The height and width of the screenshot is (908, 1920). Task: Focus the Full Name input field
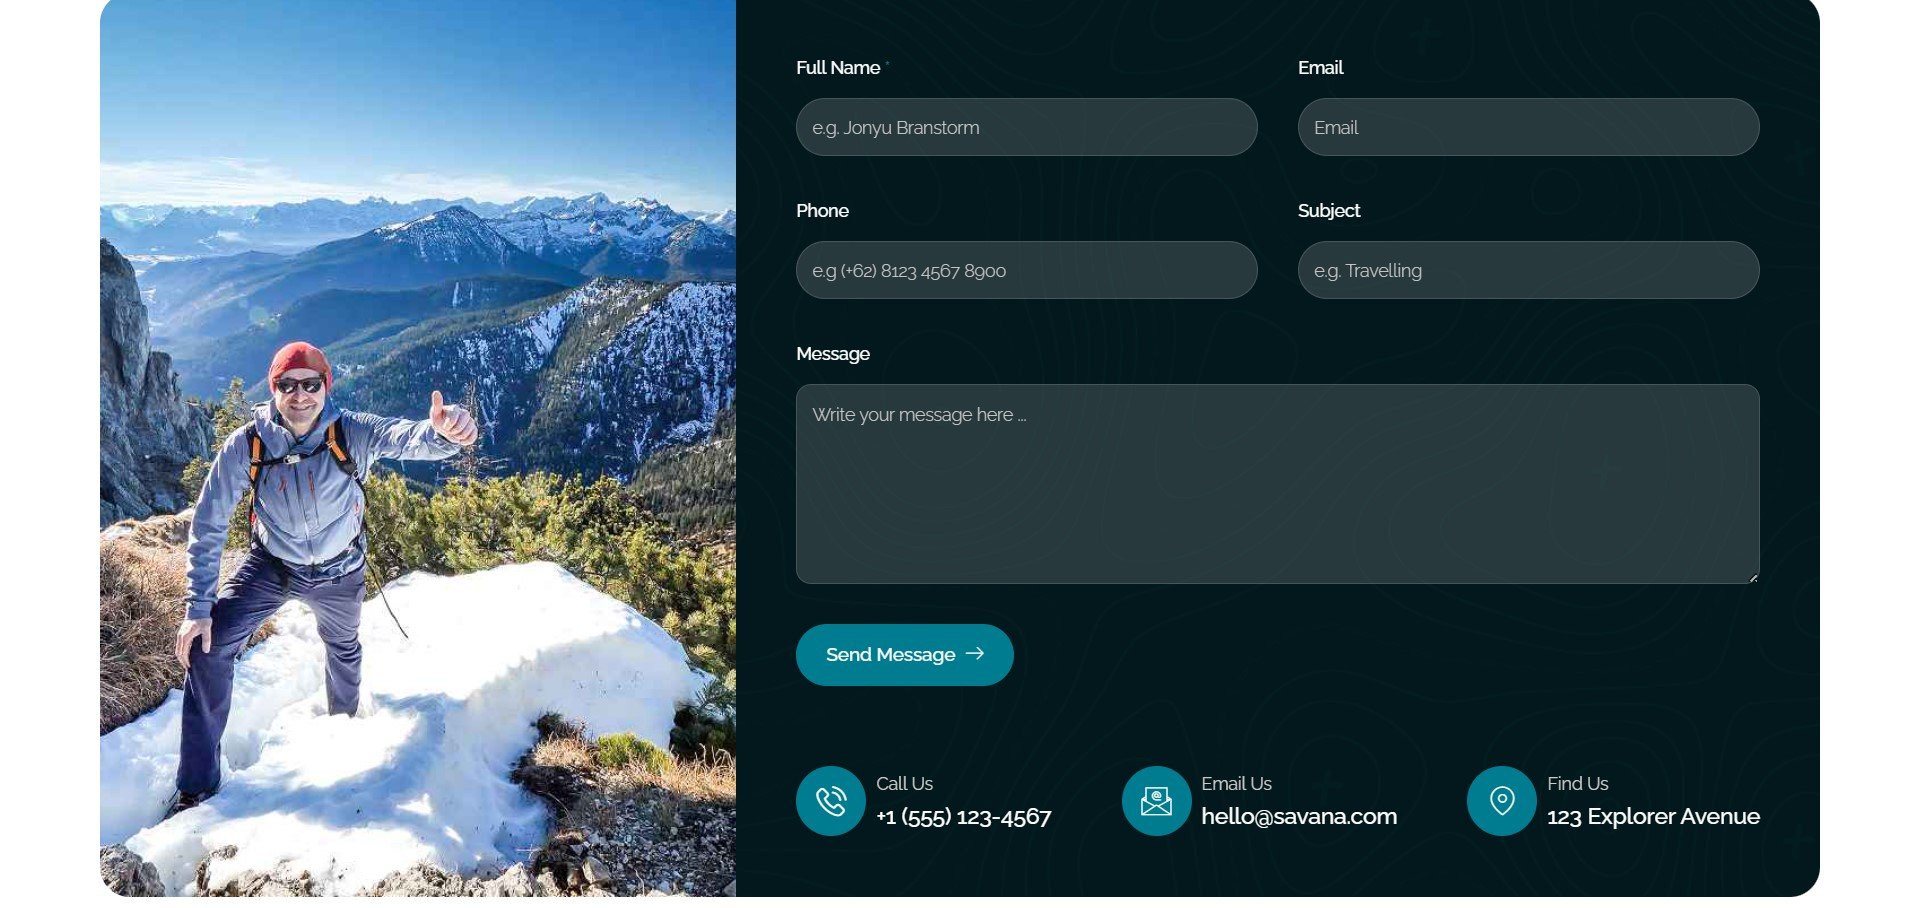(1026, 127)
